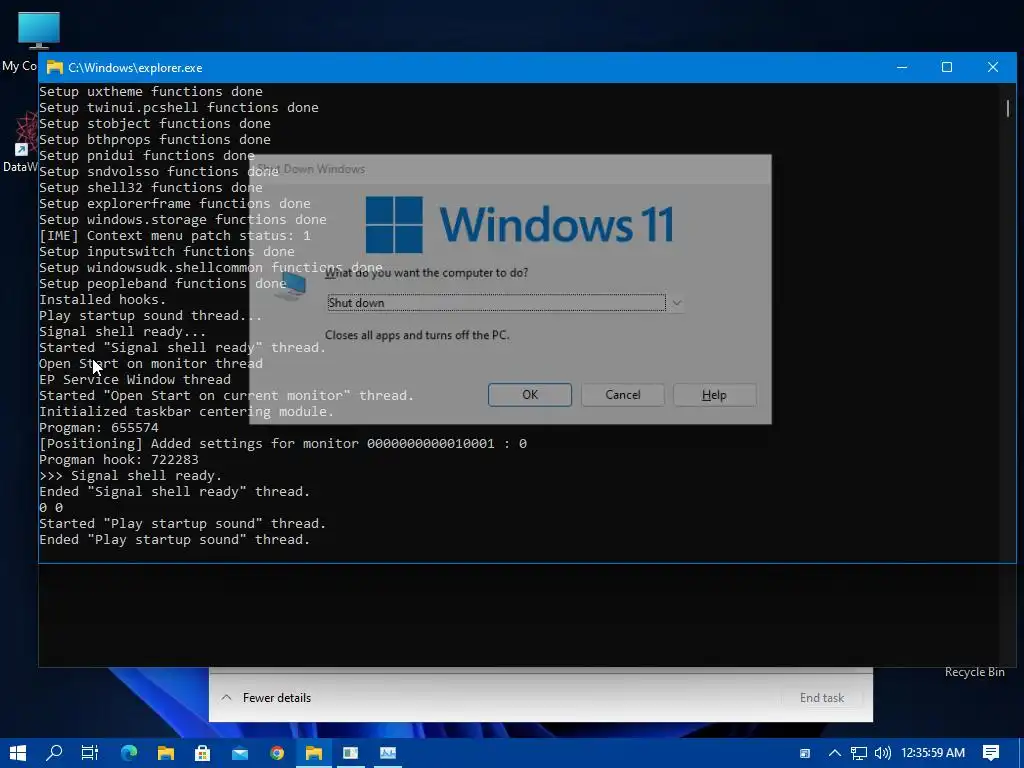Viewport: 1024px width, 768px height.
Task: Switch to the active explorer.exe console taskbar icon
Action: (x=313, y=752)
